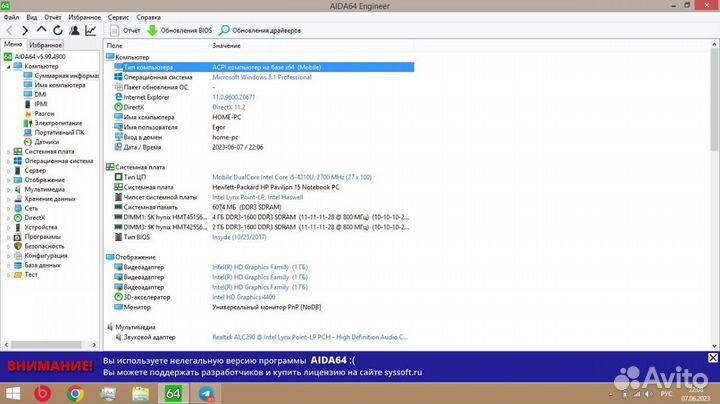Click the Отчёт report toolbar button
This screenshot has width=720, height=404.
[125, 31]
